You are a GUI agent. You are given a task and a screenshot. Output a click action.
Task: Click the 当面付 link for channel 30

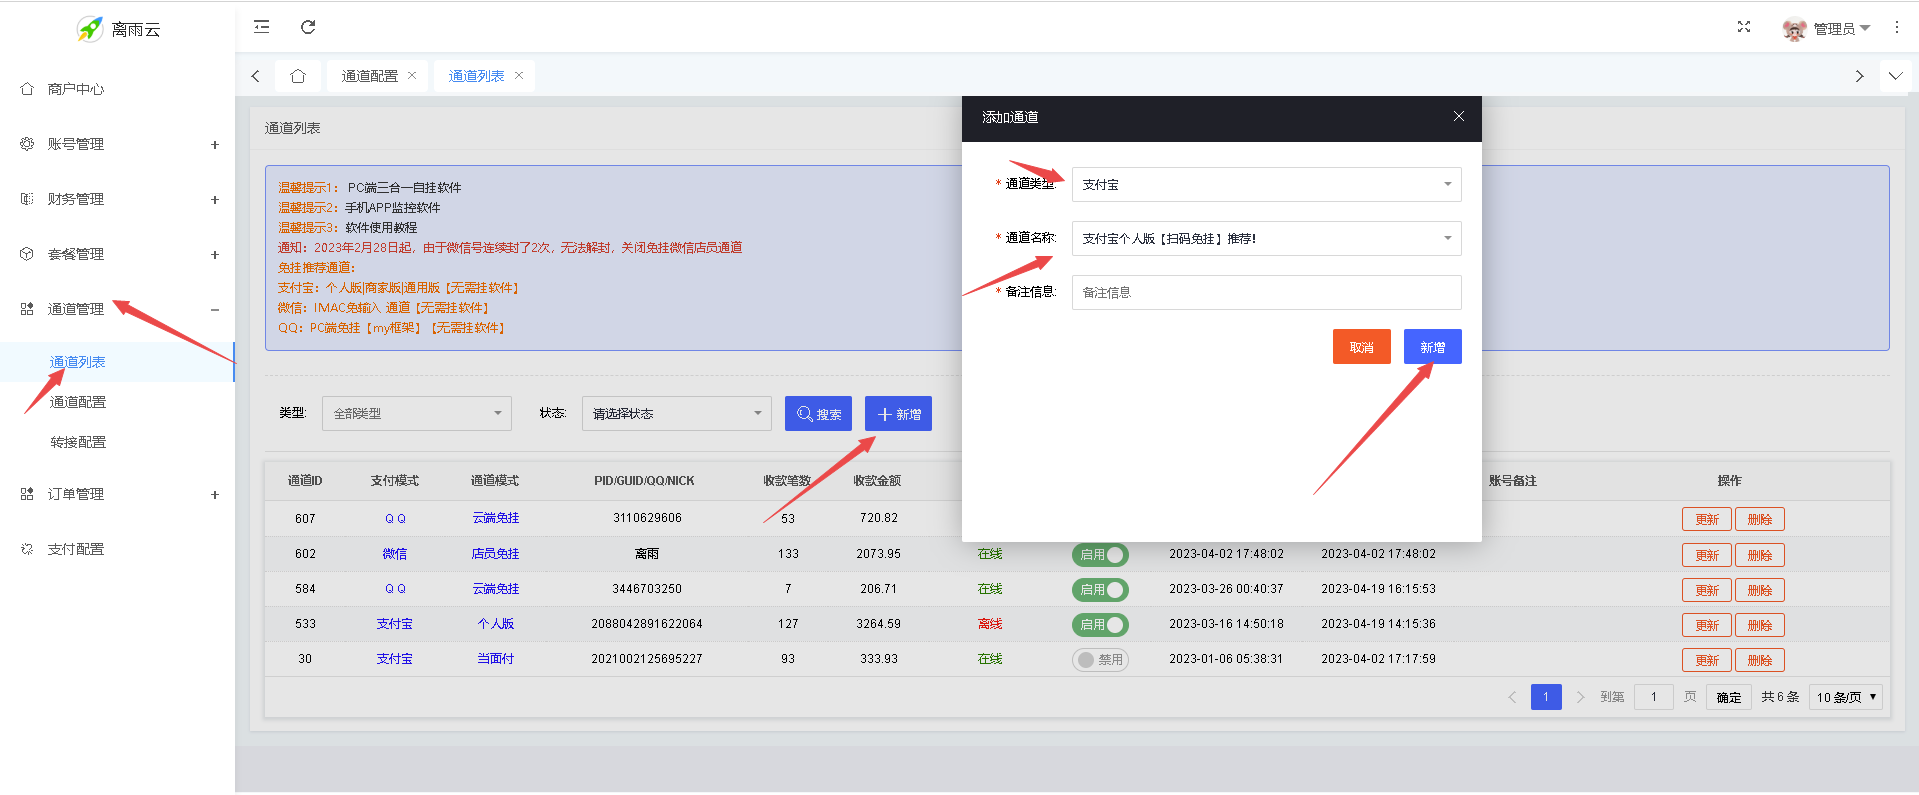tap(495, 659)
